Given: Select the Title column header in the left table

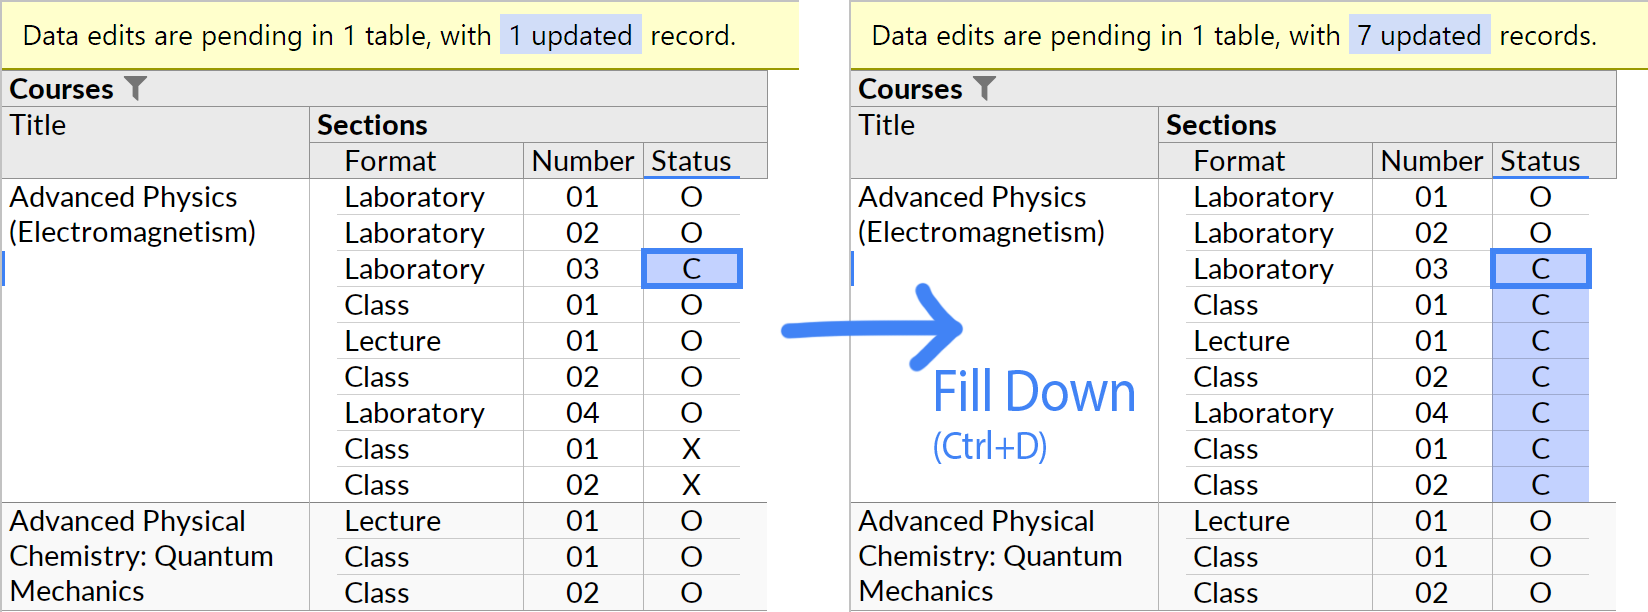Looking at the screenshot, I should coord(38,125).
